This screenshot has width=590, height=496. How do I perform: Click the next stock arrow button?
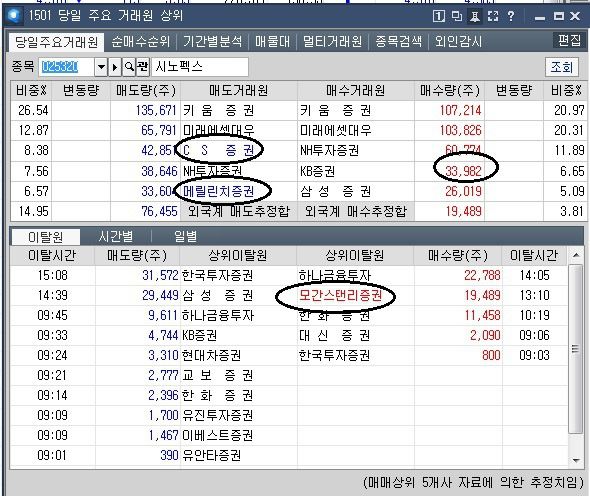(115, 67)
